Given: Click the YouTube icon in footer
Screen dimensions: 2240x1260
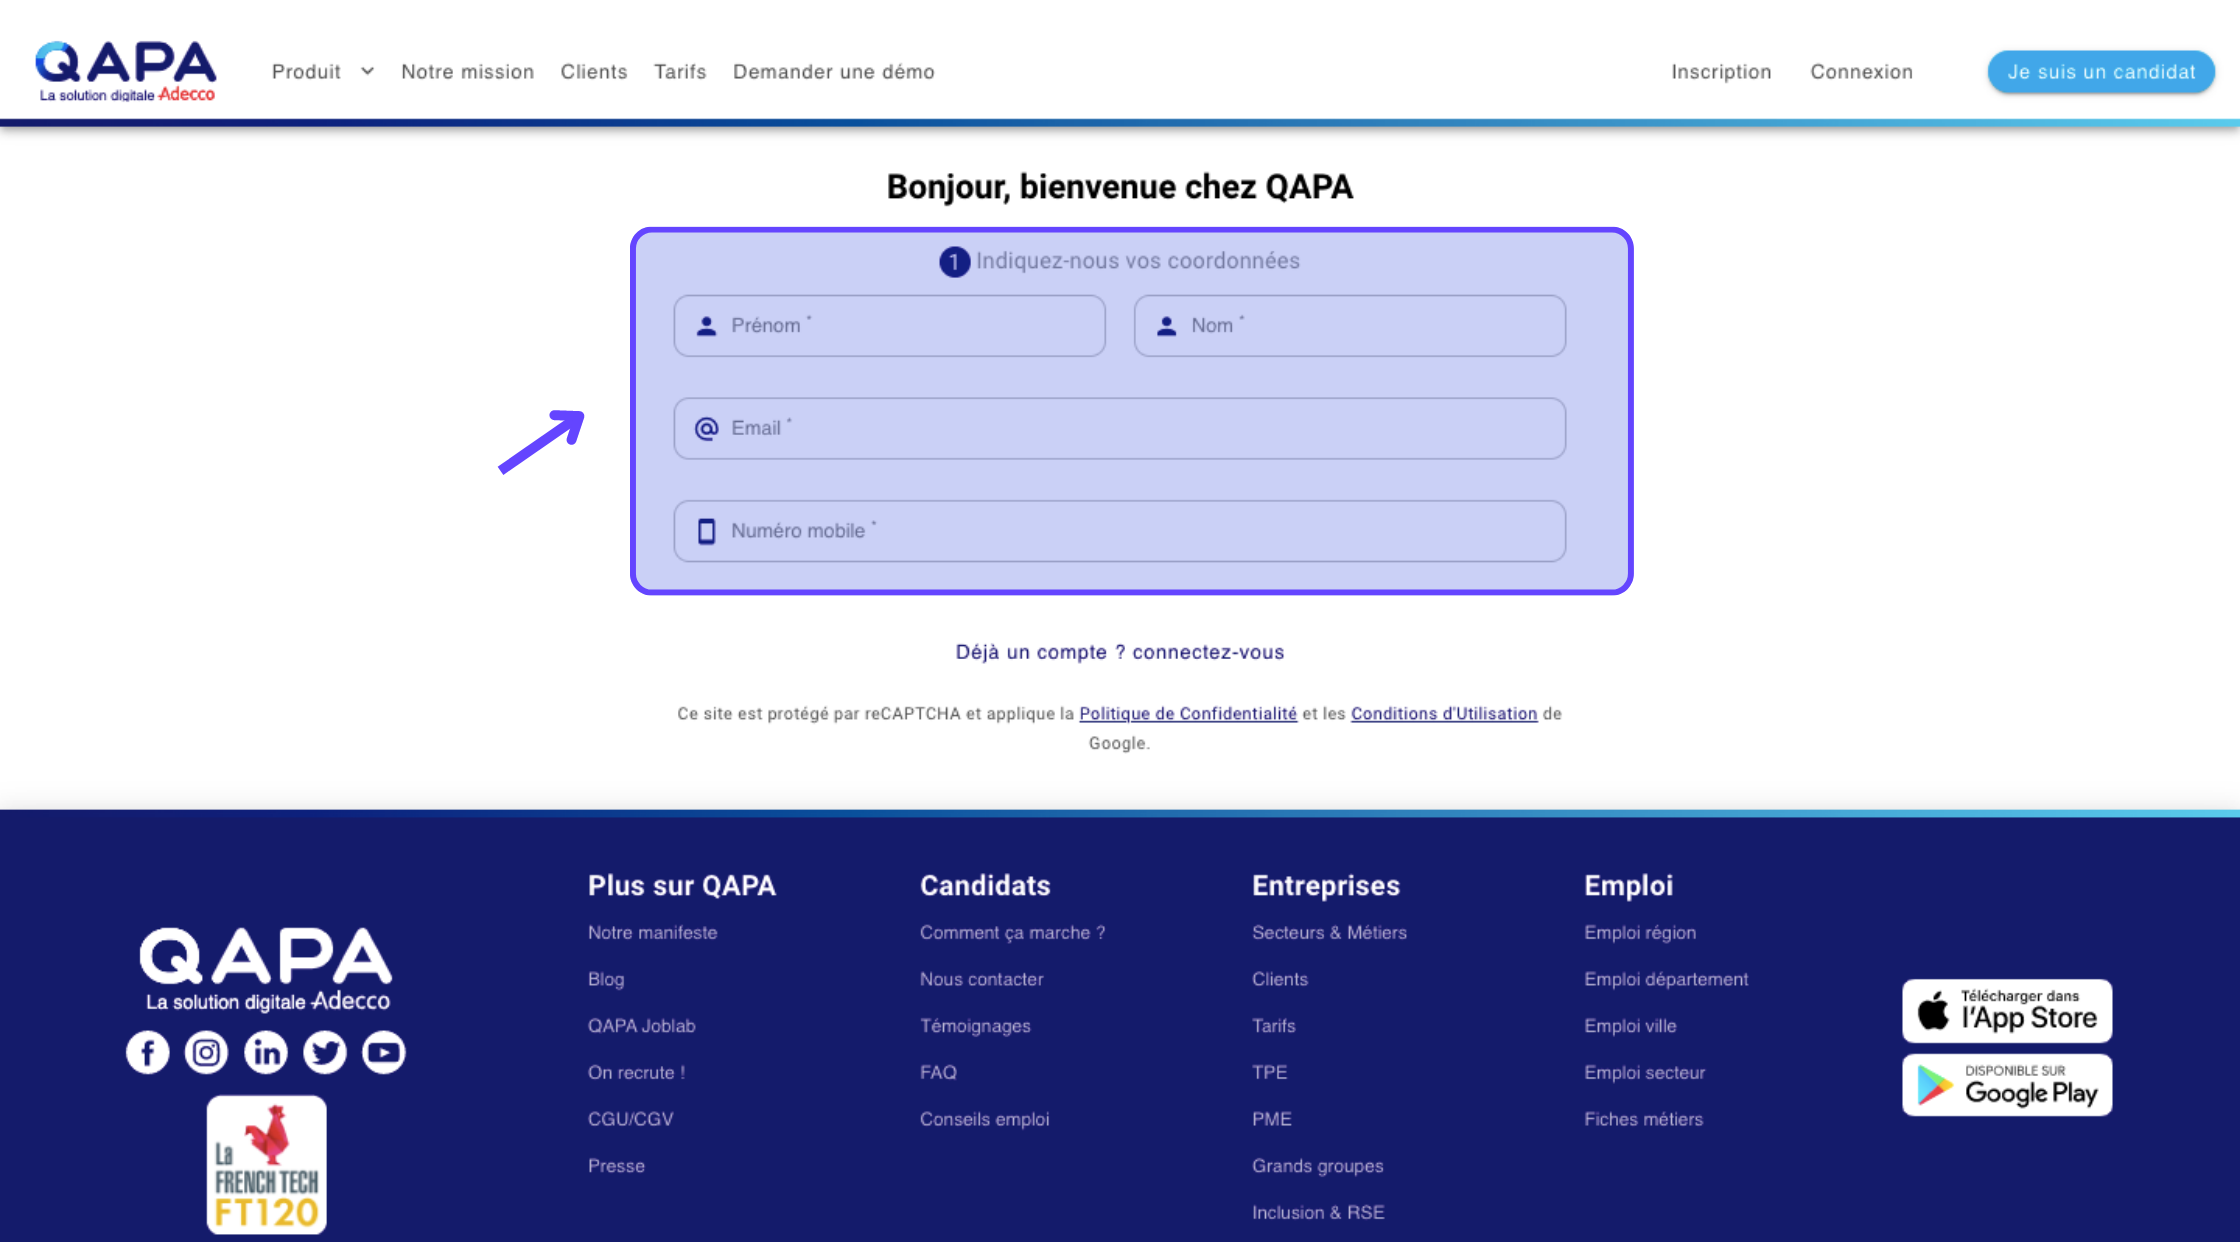Looking at the screenshot, I should click(384, 1053).
